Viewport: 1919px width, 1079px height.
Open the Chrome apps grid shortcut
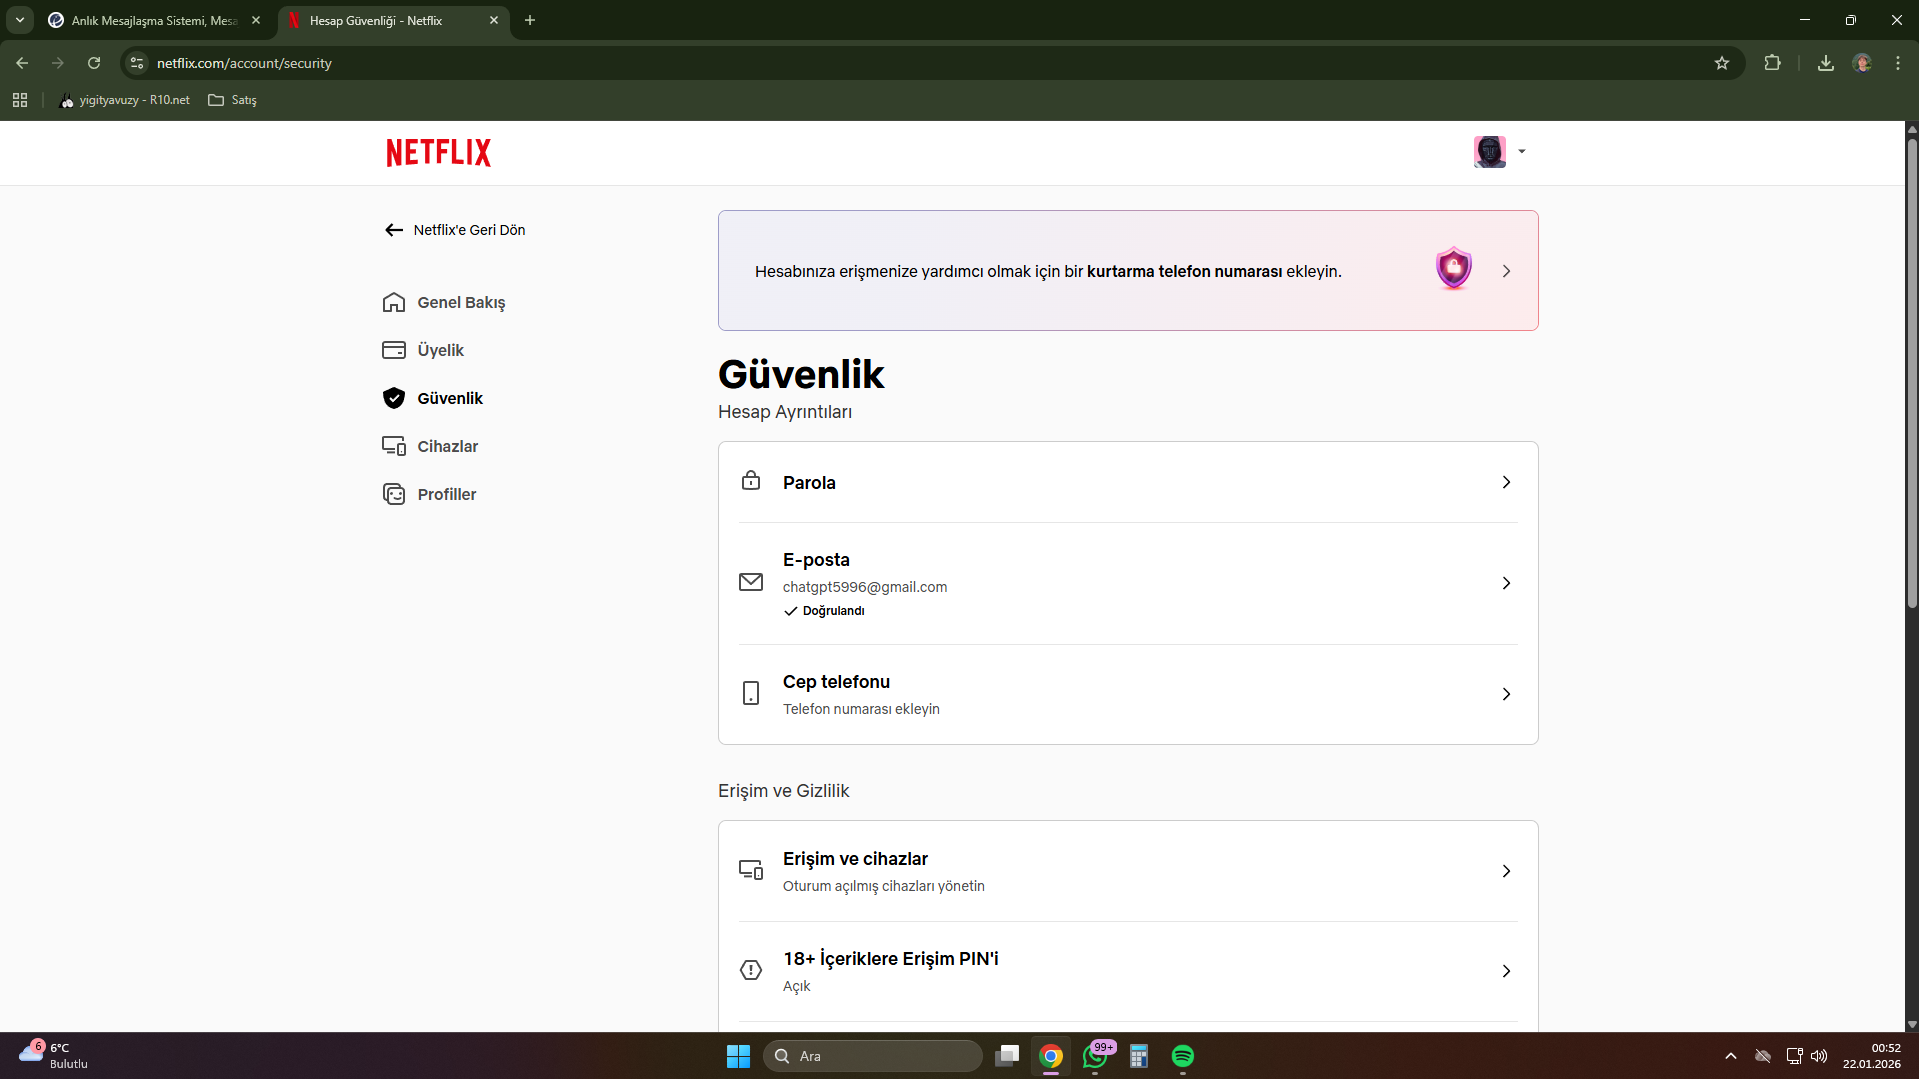20,100
